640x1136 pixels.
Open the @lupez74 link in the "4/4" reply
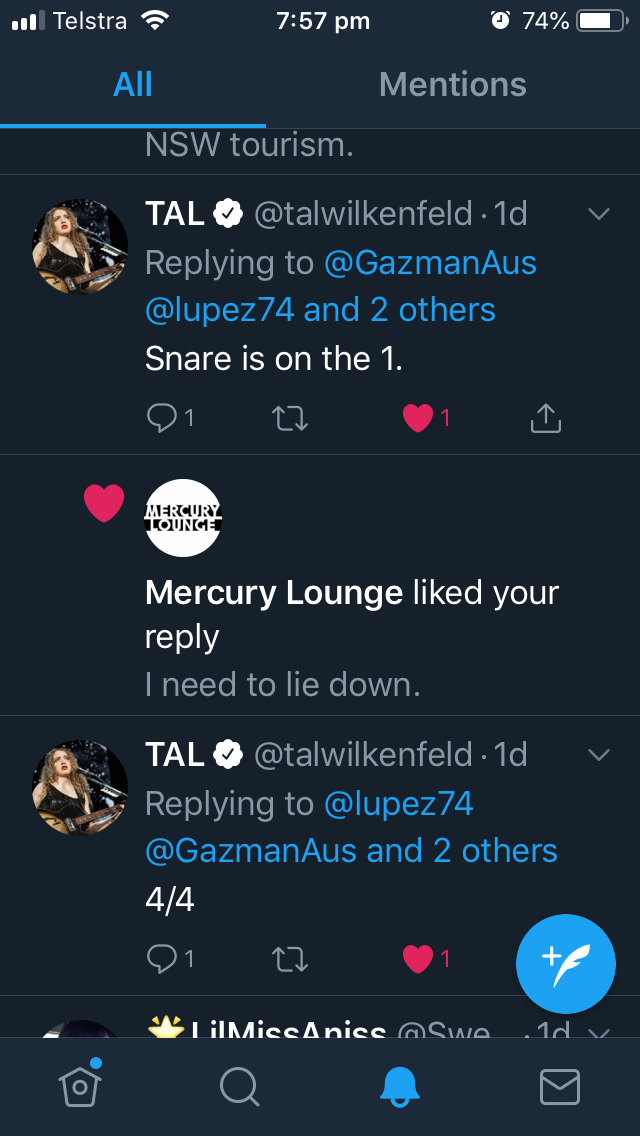398,803
